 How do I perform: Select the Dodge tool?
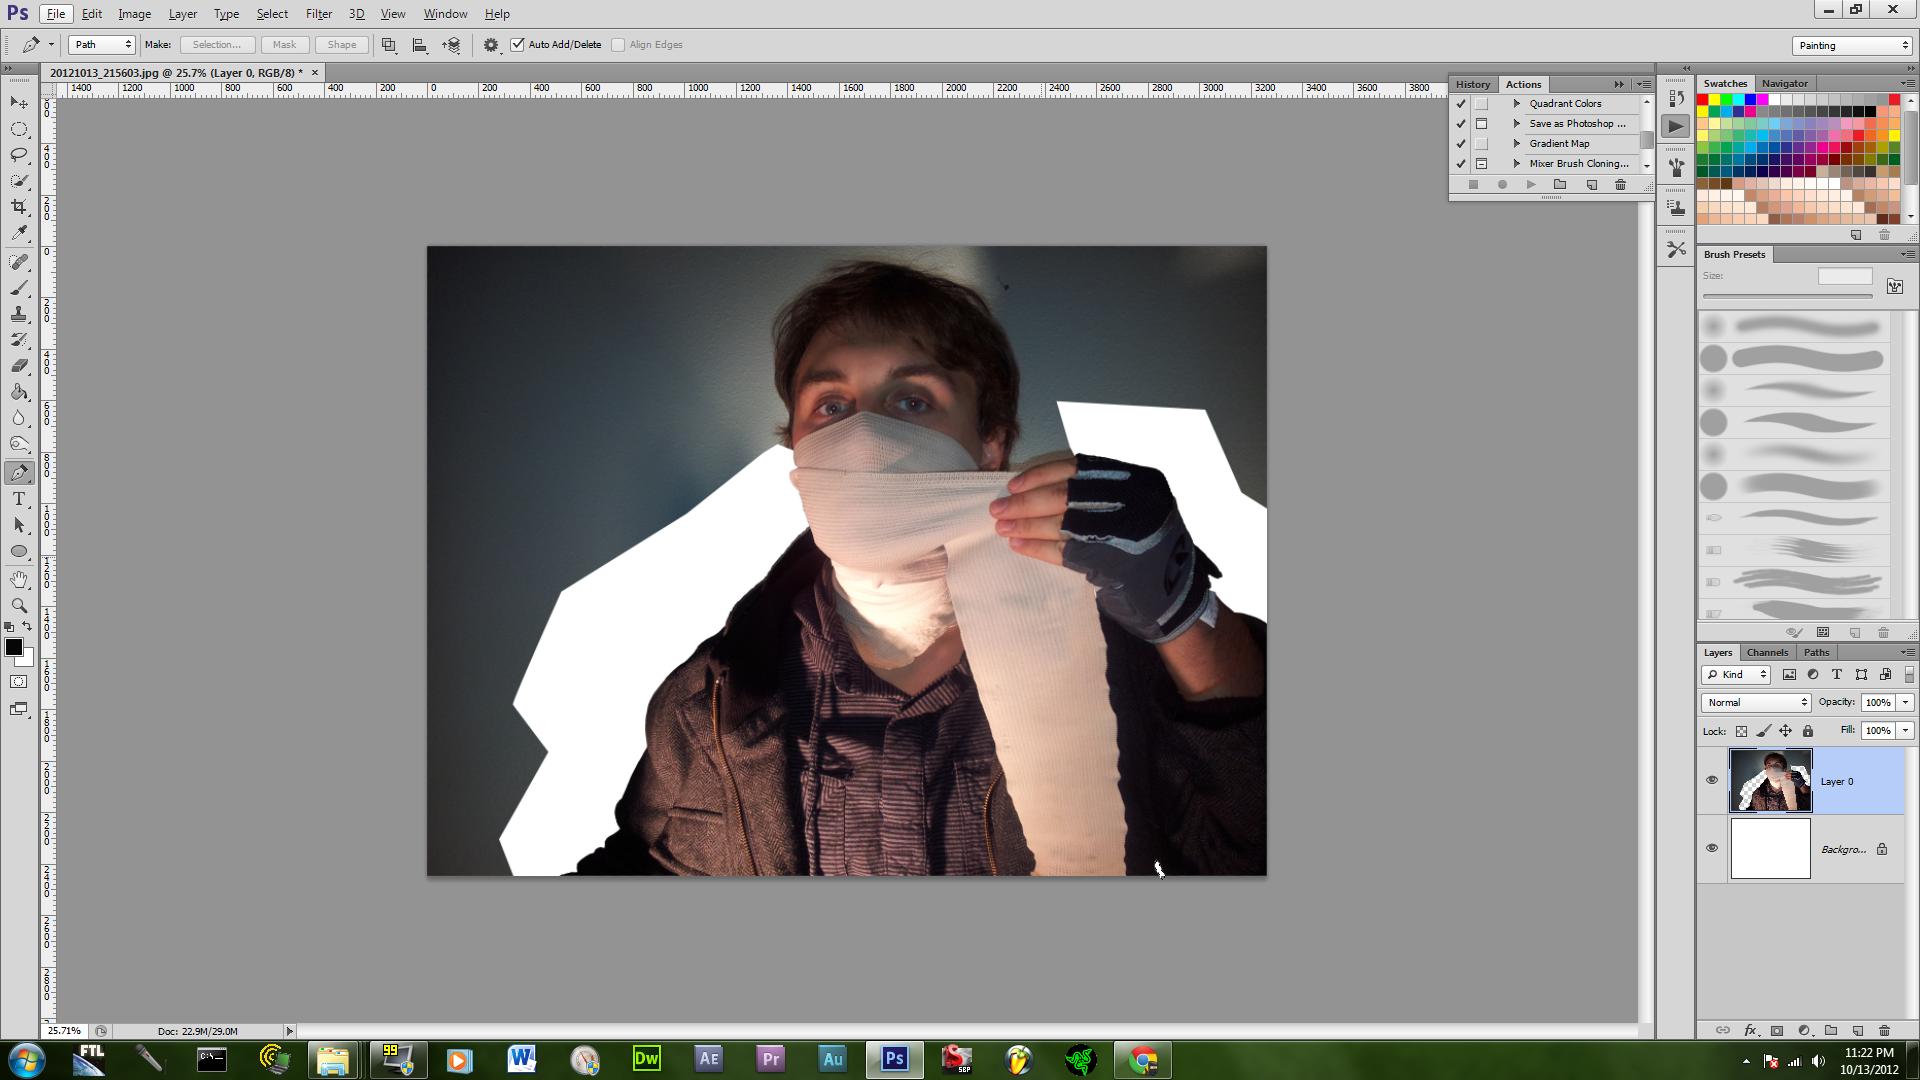(x=19, y=444)
